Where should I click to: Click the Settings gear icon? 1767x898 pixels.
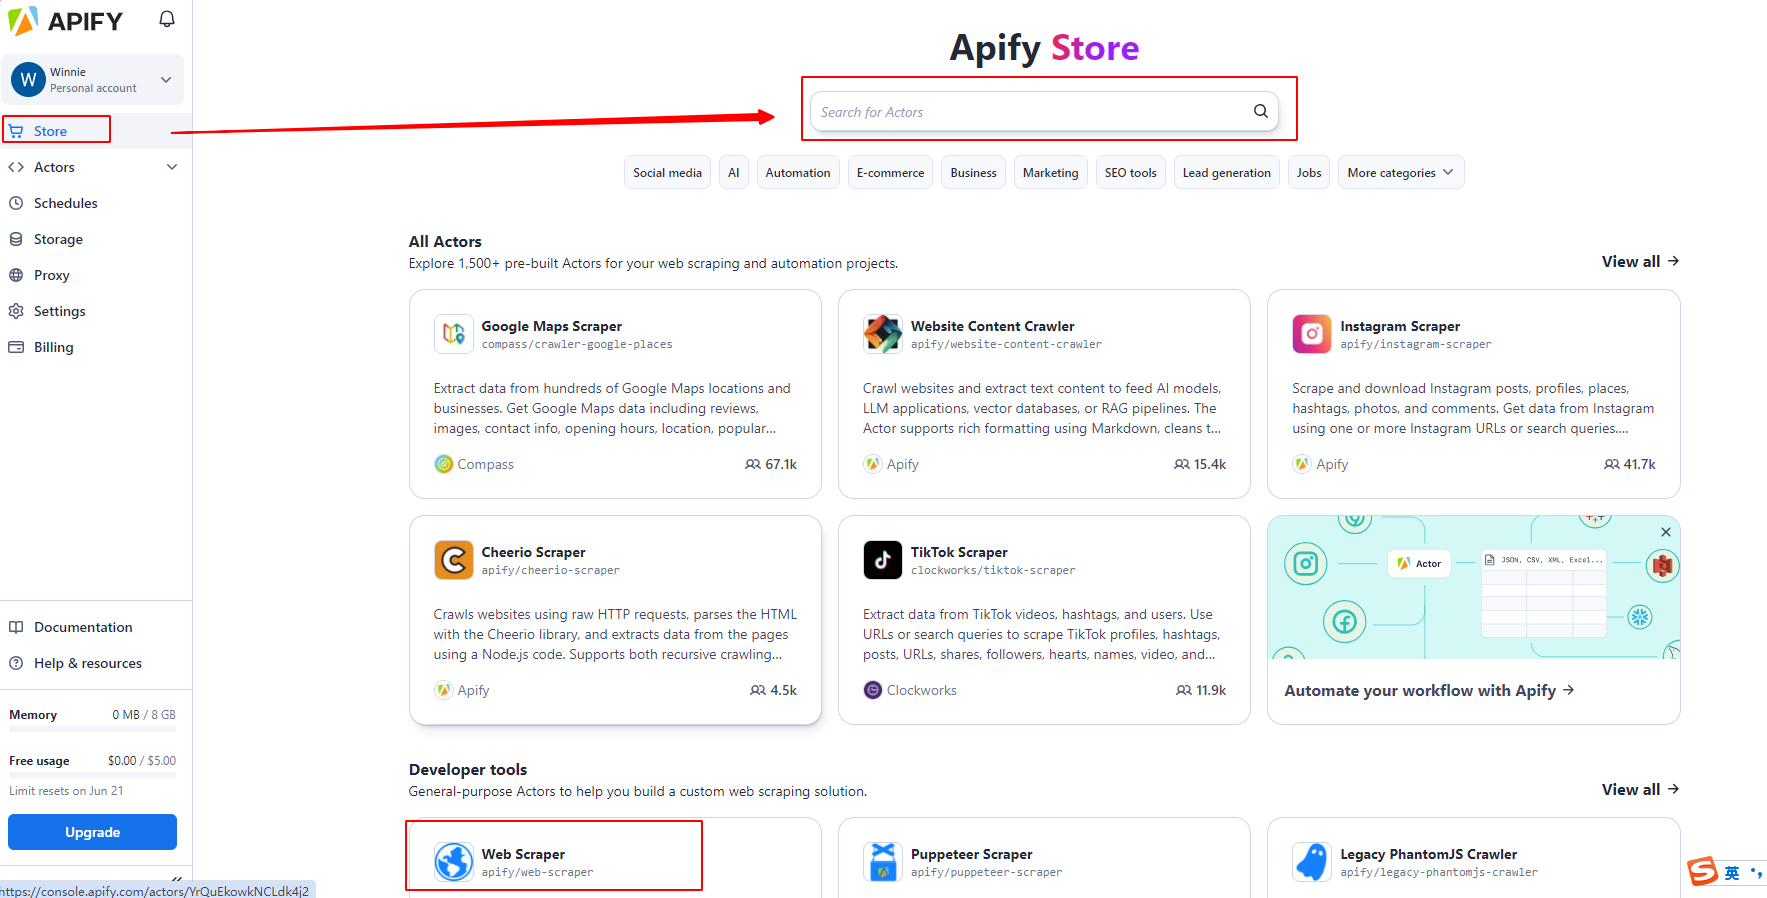(16, 311)
